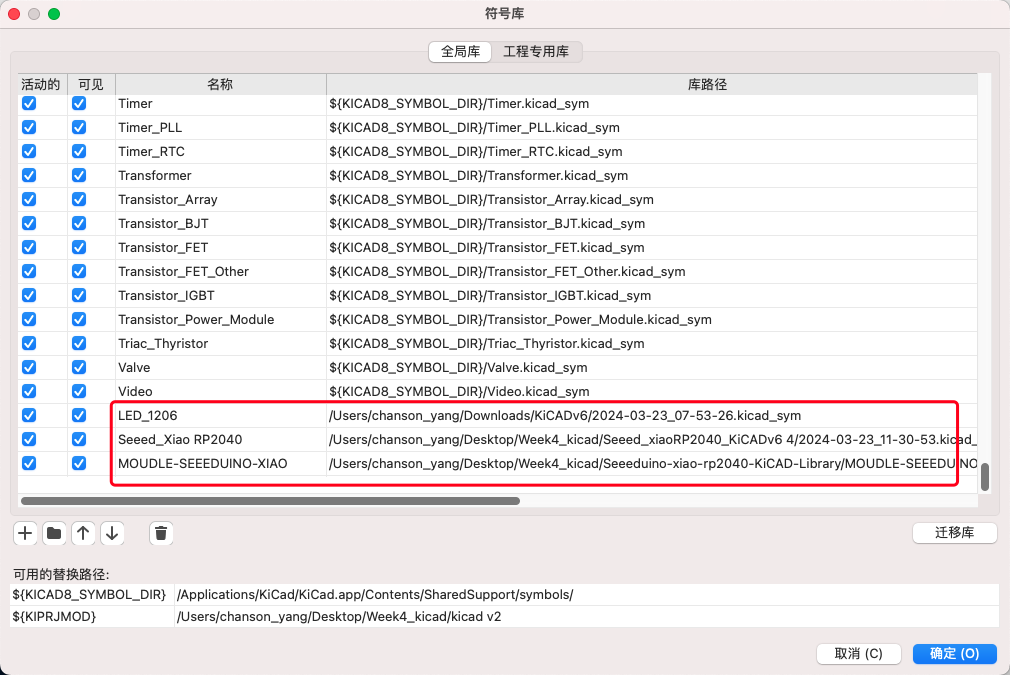Select the Transistor_IGBT name cell
This screenshot has height=675, width=1010.
[220, 296]
